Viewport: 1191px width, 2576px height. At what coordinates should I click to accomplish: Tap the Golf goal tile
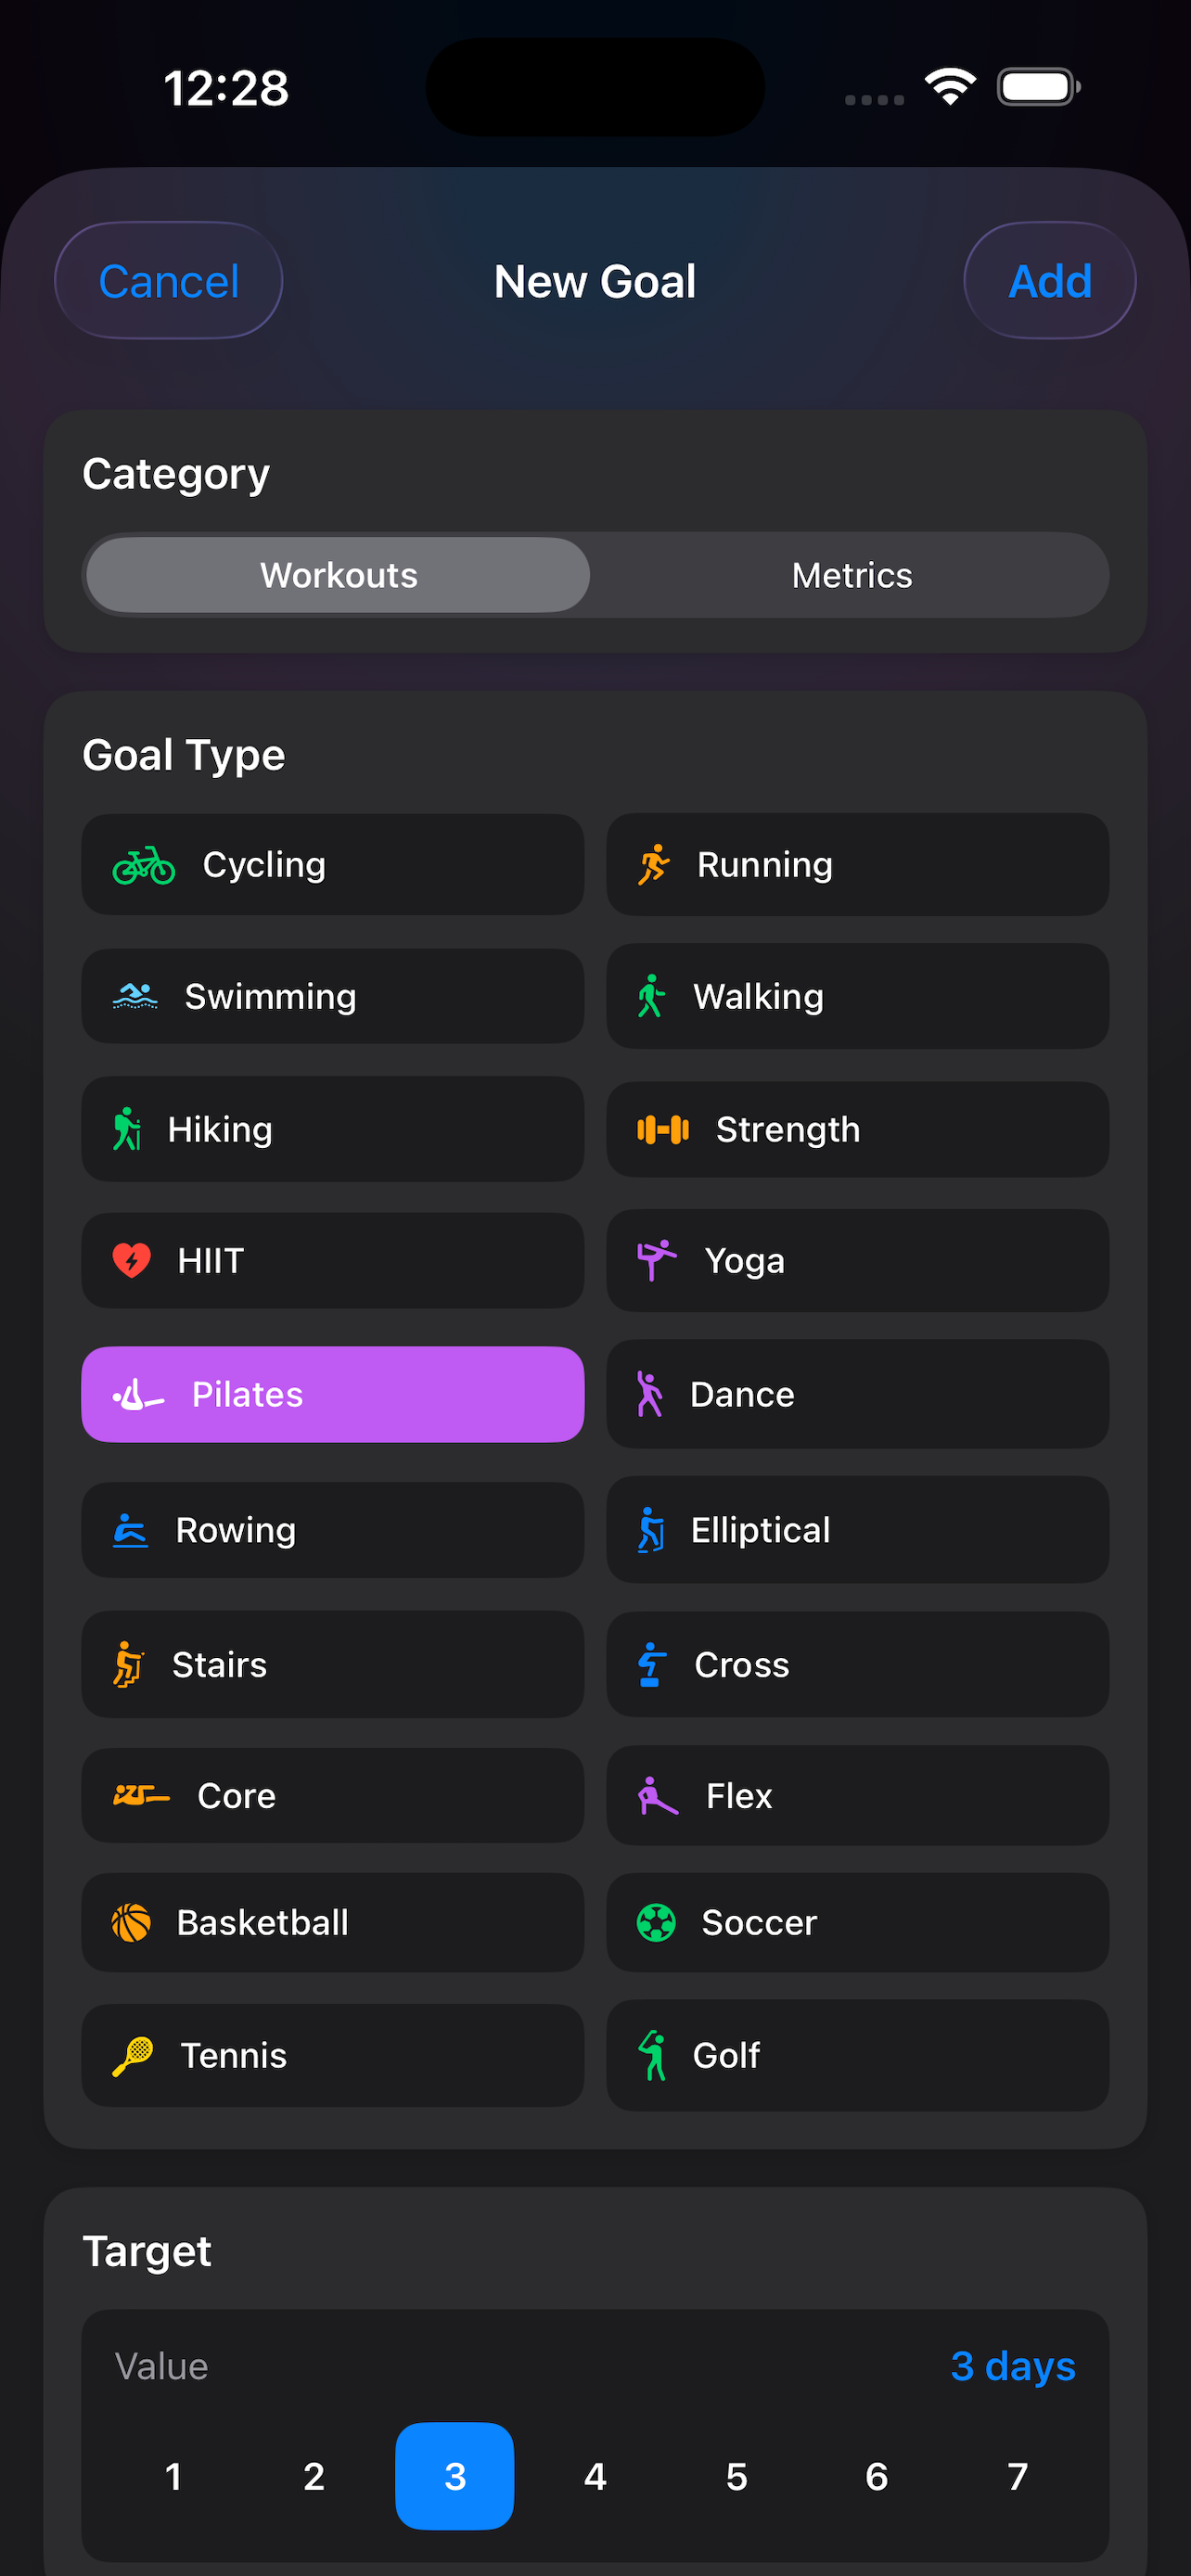coord(856,2055)
